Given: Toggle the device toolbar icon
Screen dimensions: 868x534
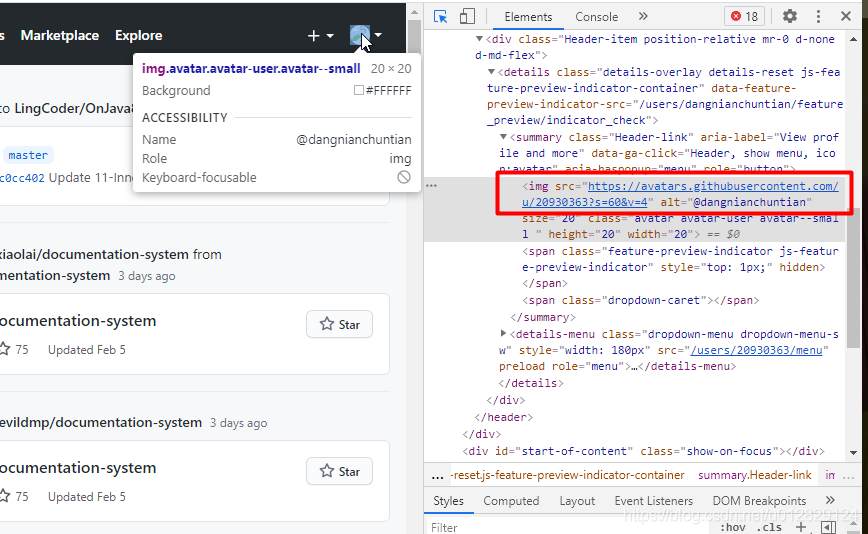Looking at the screenshot, I should click(467, 17).
